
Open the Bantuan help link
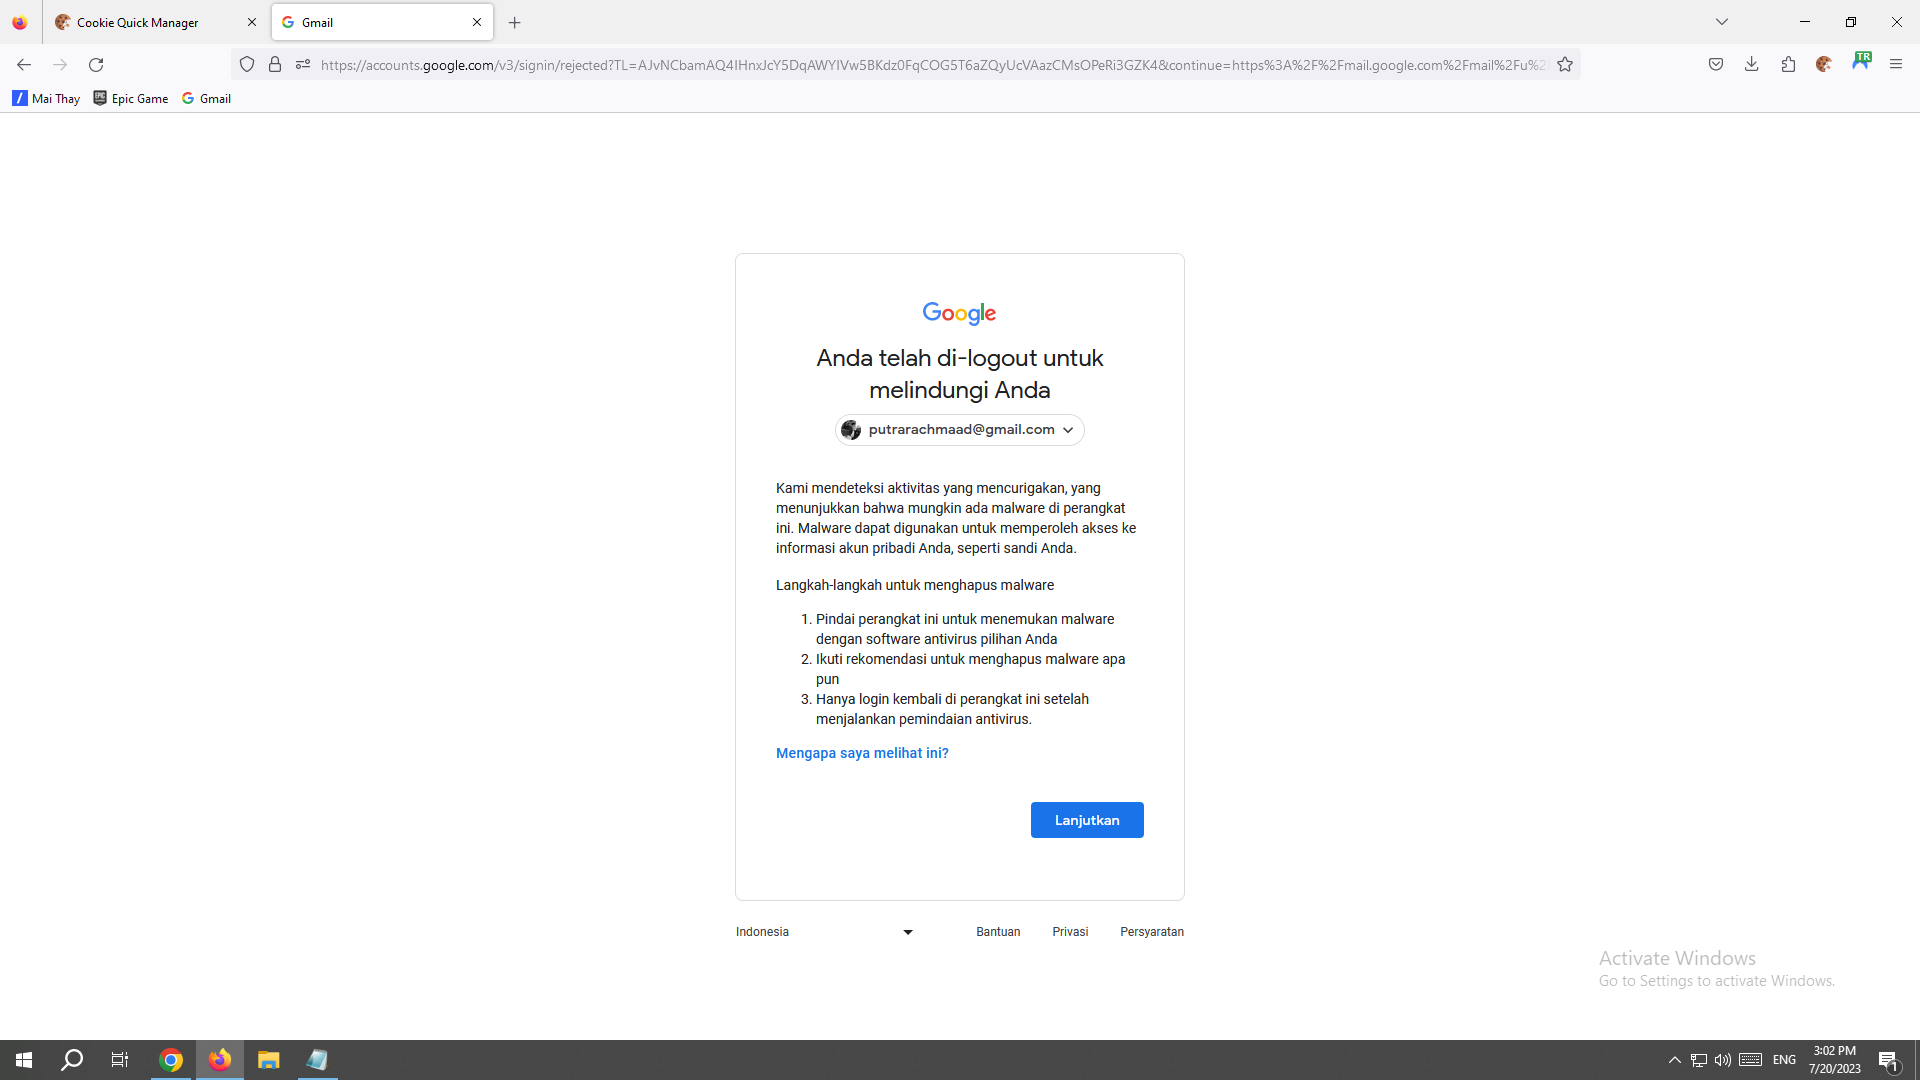pyautogui.click(x=998, y=932)
